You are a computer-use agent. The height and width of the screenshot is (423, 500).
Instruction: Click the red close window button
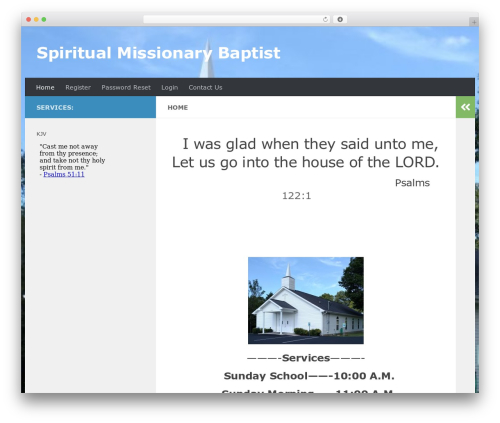(x=29, y=20)
